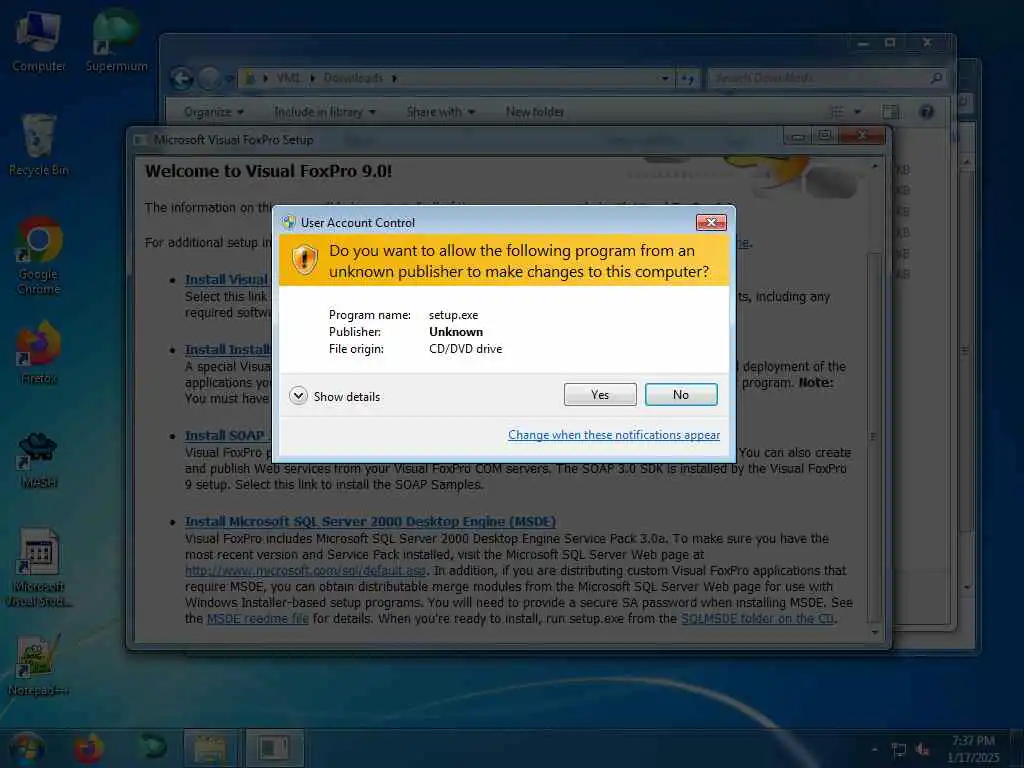Click Search Downloads field in Explorer
This screenshot has height=768, width=1024.
coord(827,78)
